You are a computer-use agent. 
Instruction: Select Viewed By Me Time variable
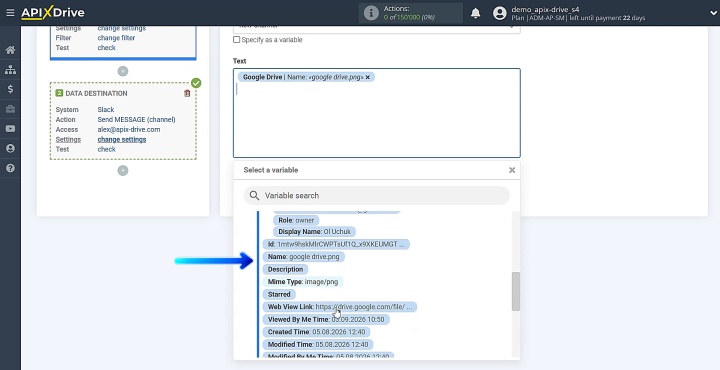[326, 319]
